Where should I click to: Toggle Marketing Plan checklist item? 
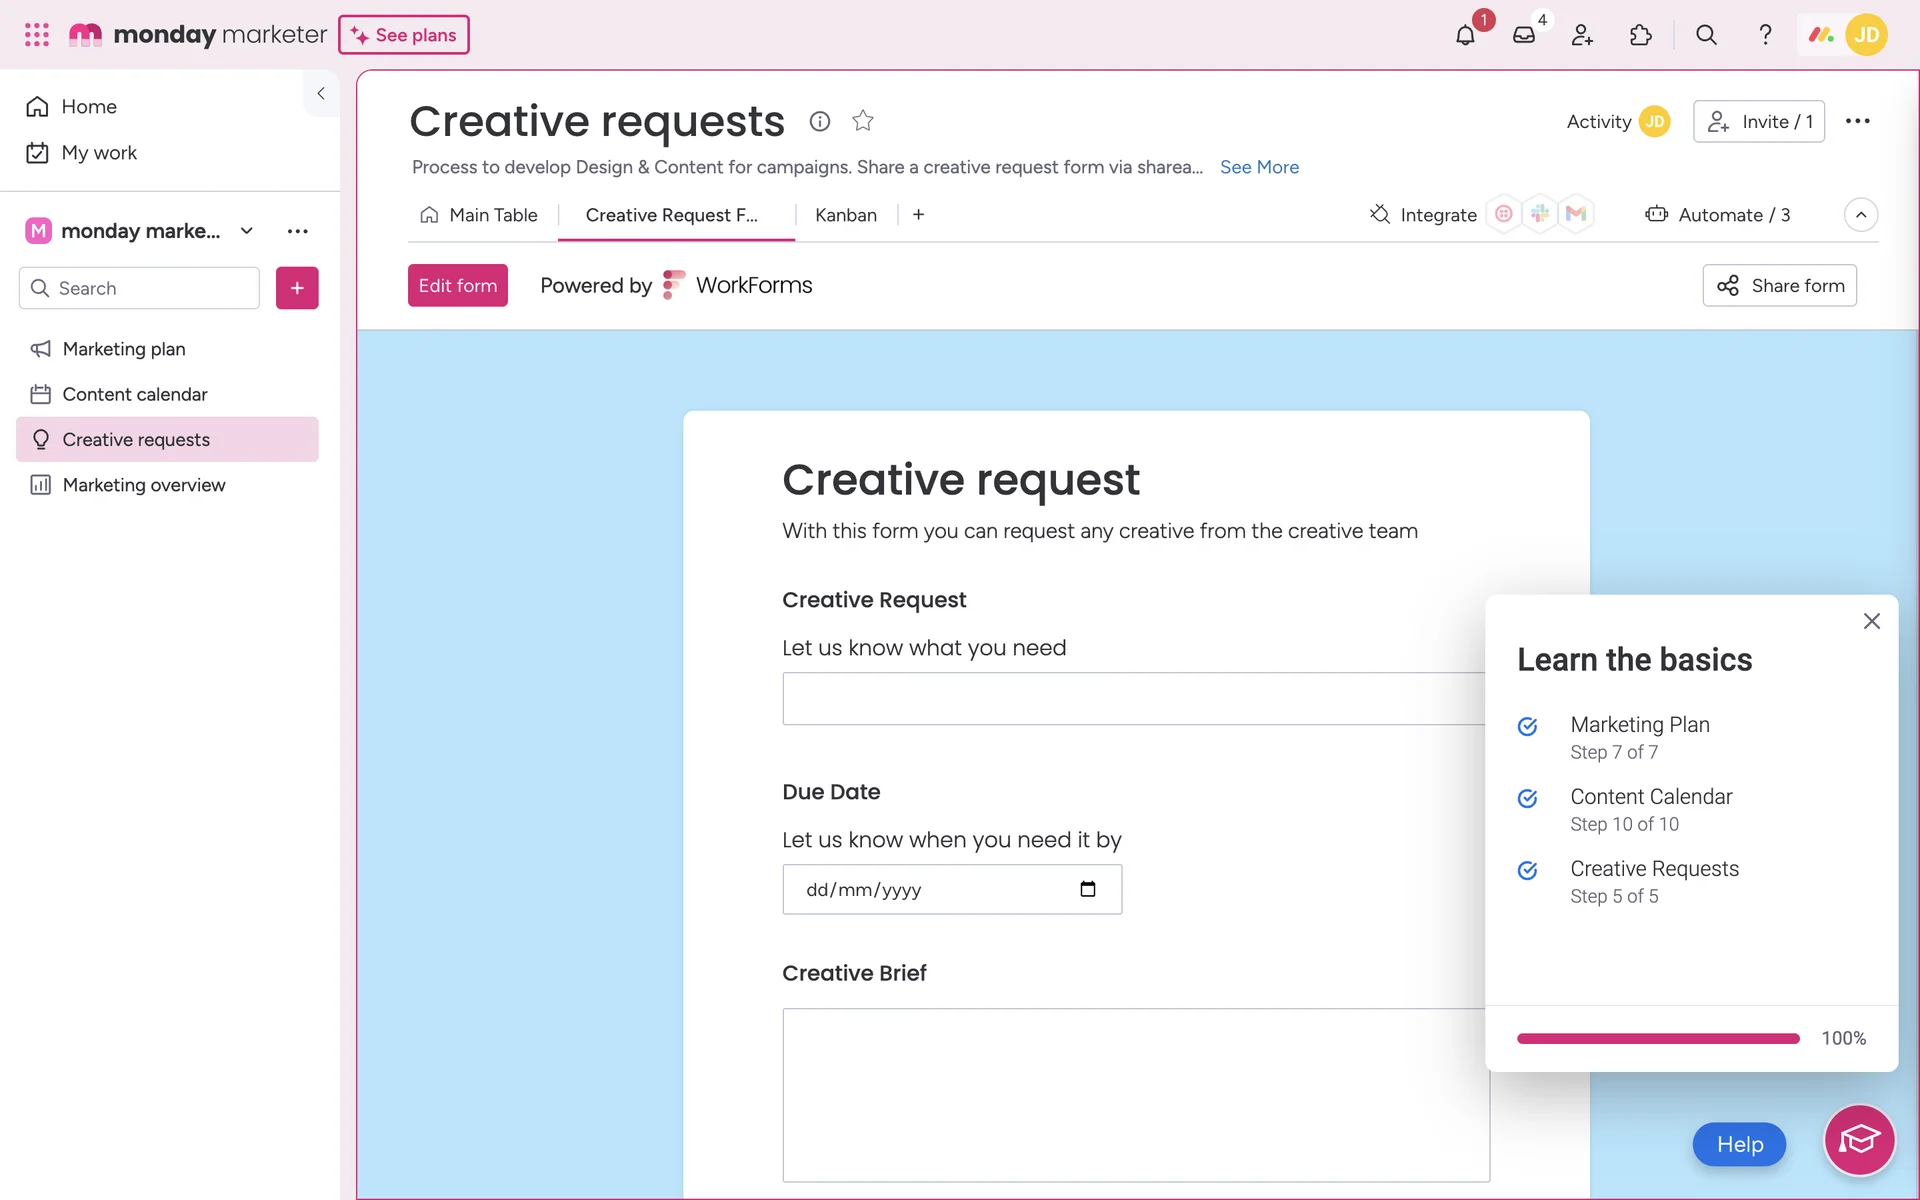(x=1527, y=727)
